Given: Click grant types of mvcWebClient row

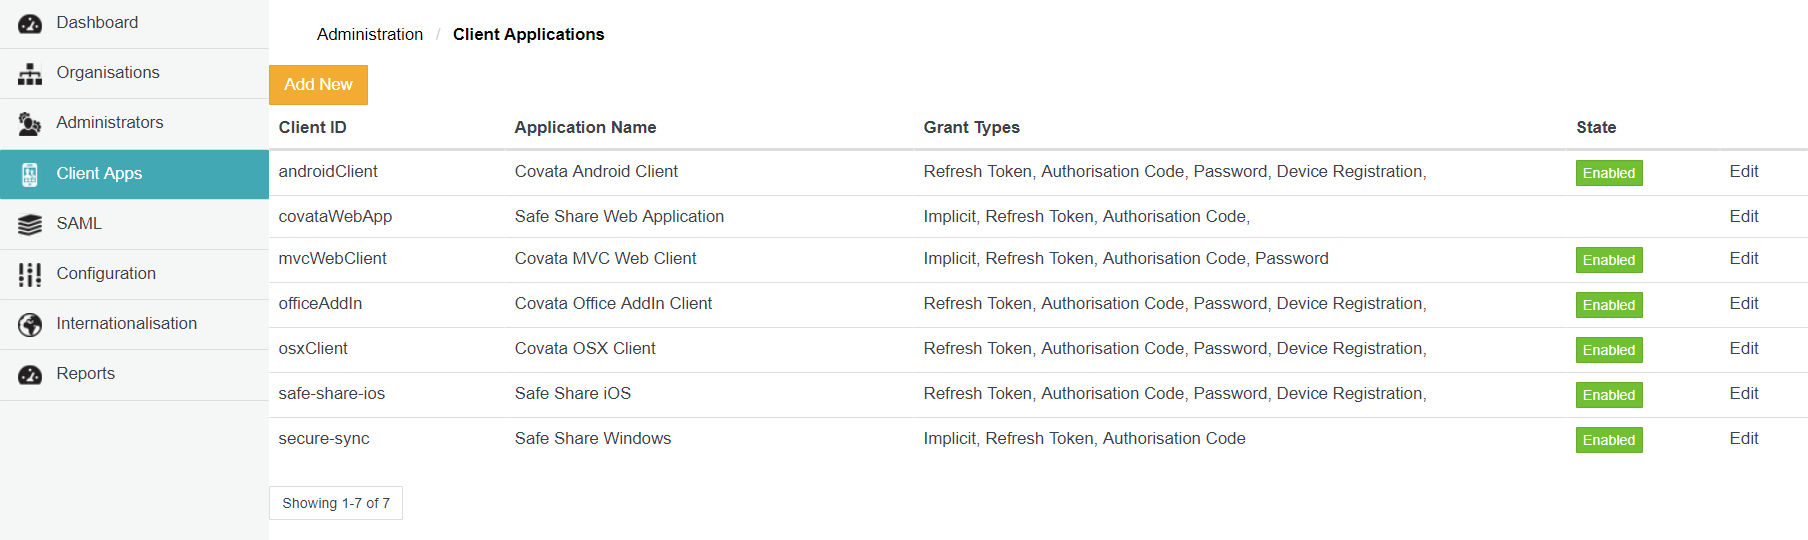Looking at the screenshot, I should pyautogui.click(x=1126, y=259).
